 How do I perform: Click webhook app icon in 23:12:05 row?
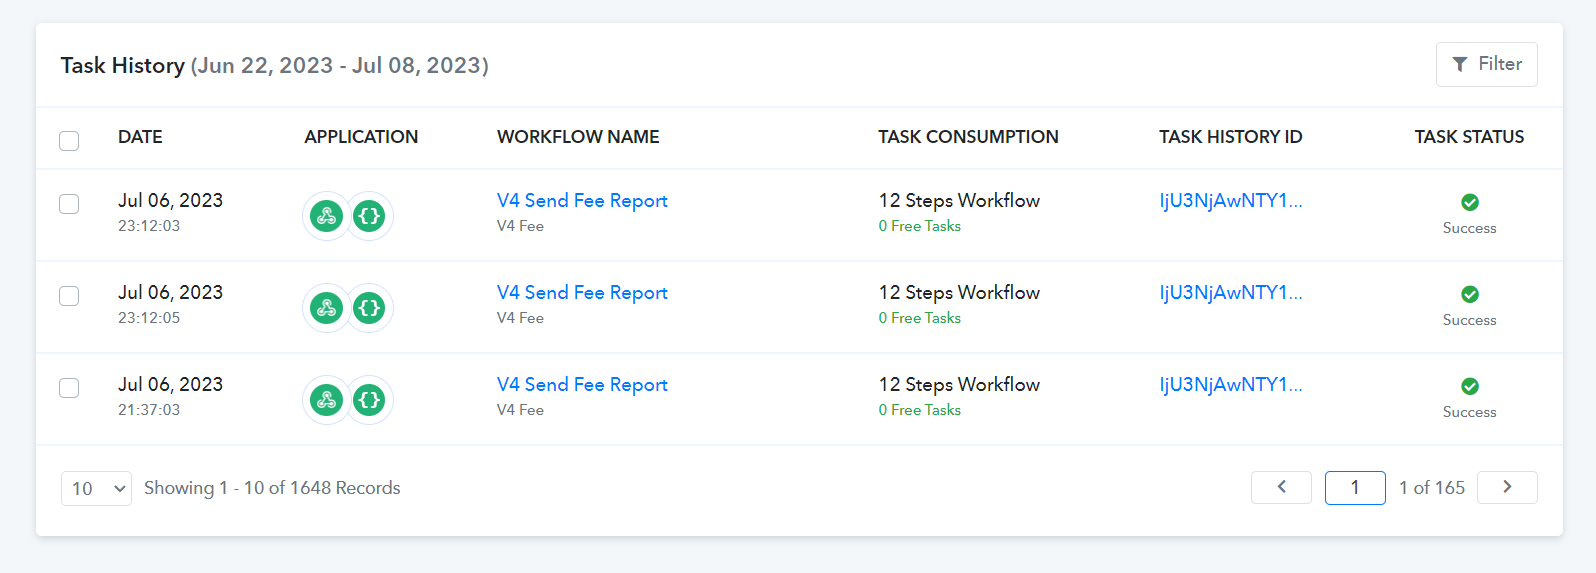pyautogui.click(x=326, y=308)
